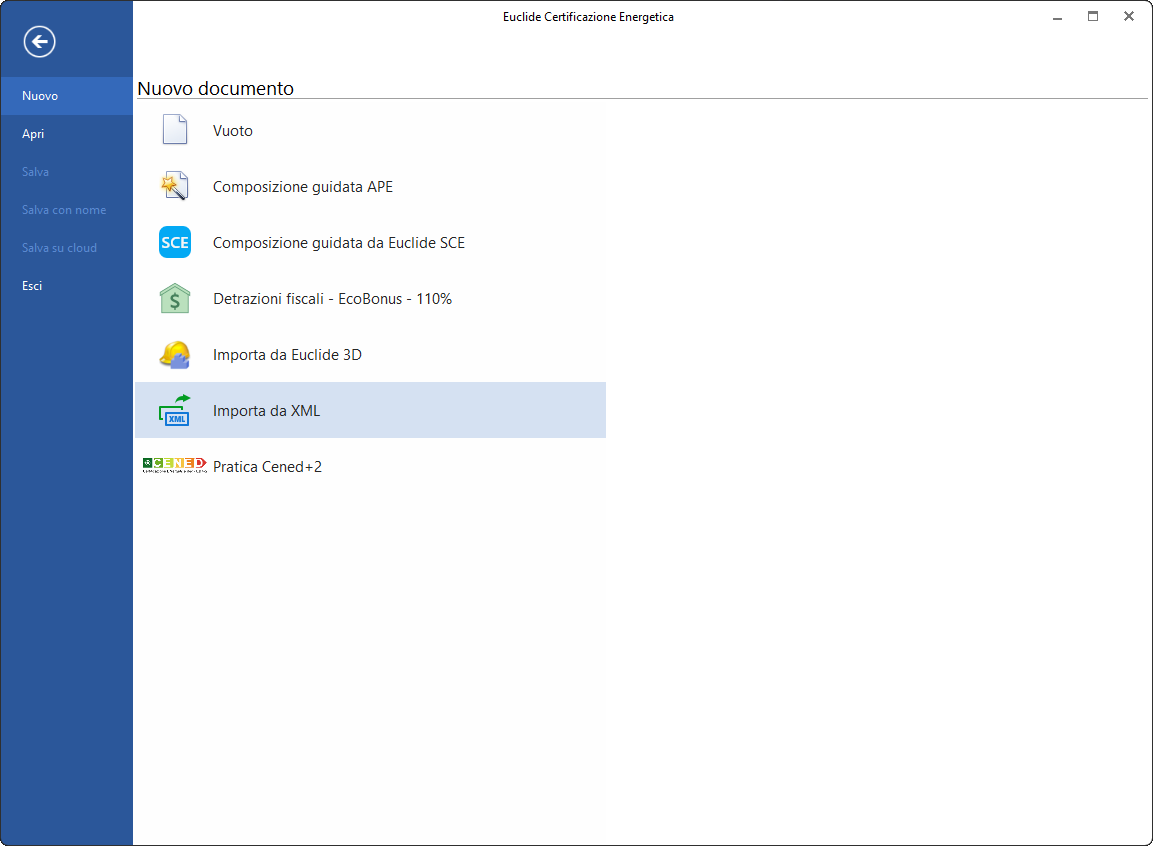
Task: Click the Salva sidebar item
Action: click(x=35, y=172)
